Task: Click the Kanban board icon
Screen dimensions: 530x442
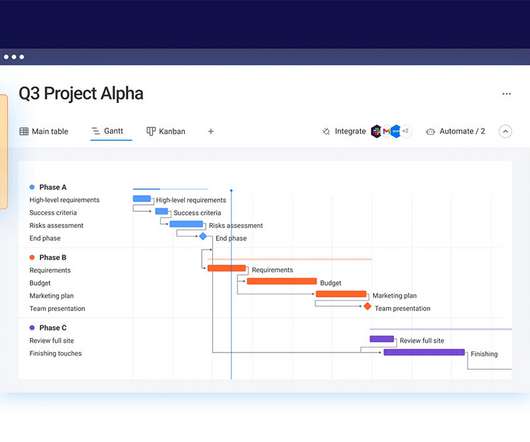Action: [x=151, y=131]
